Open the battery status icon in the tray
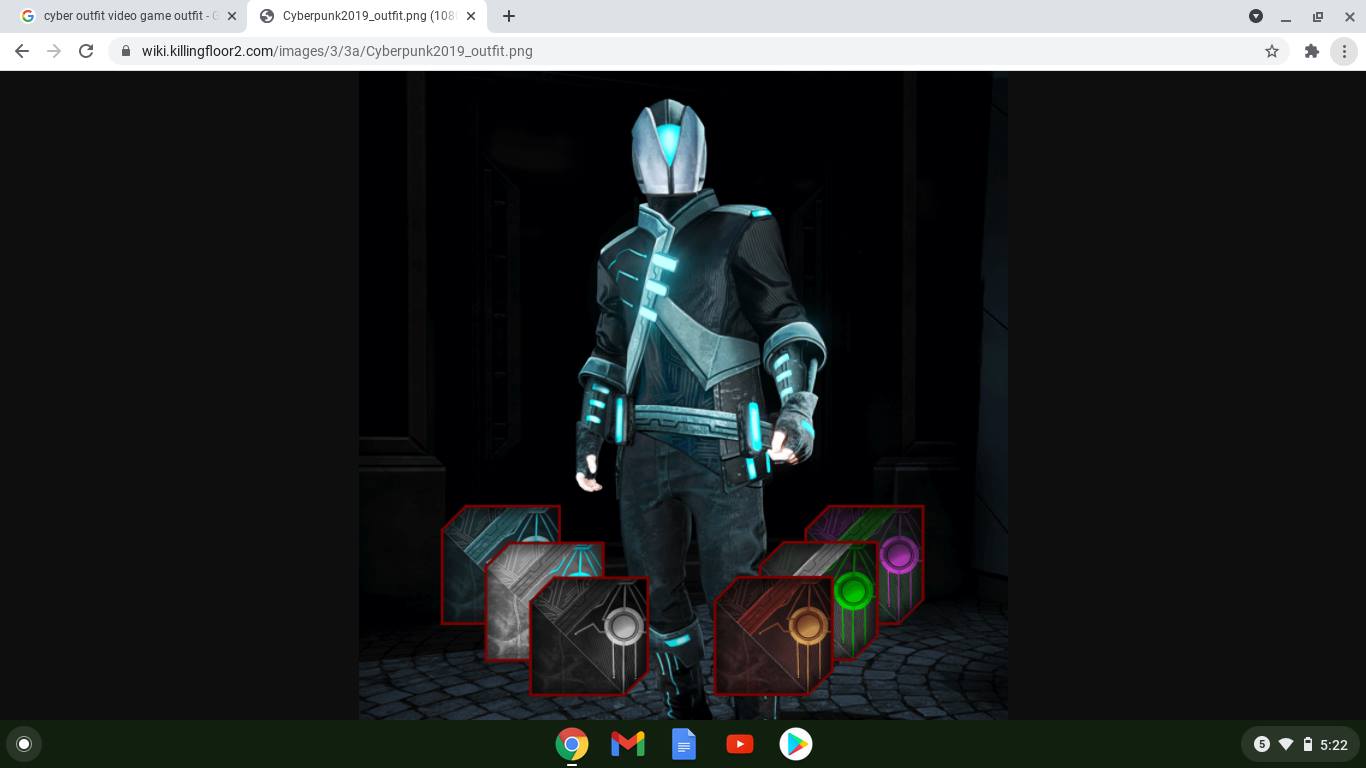The height and width of the screenshot is (768, 1366). click(x=1307, y=744)
